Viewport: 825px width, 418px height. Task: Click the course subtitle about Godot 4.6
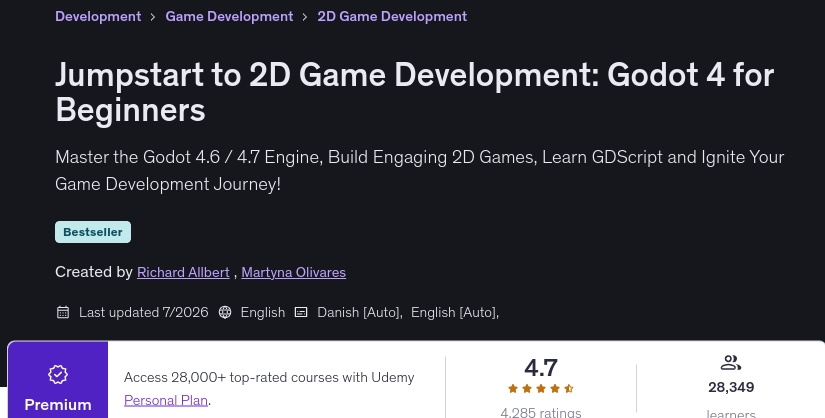(419, 171)
